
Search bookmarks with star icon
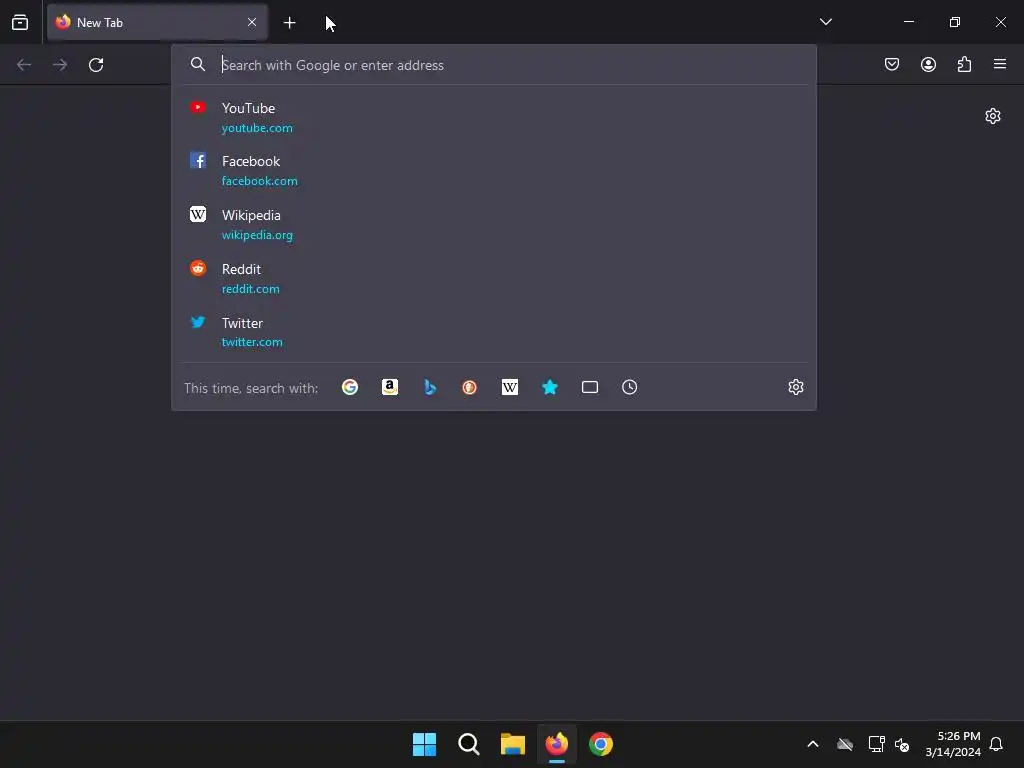[x=550, y=387]
